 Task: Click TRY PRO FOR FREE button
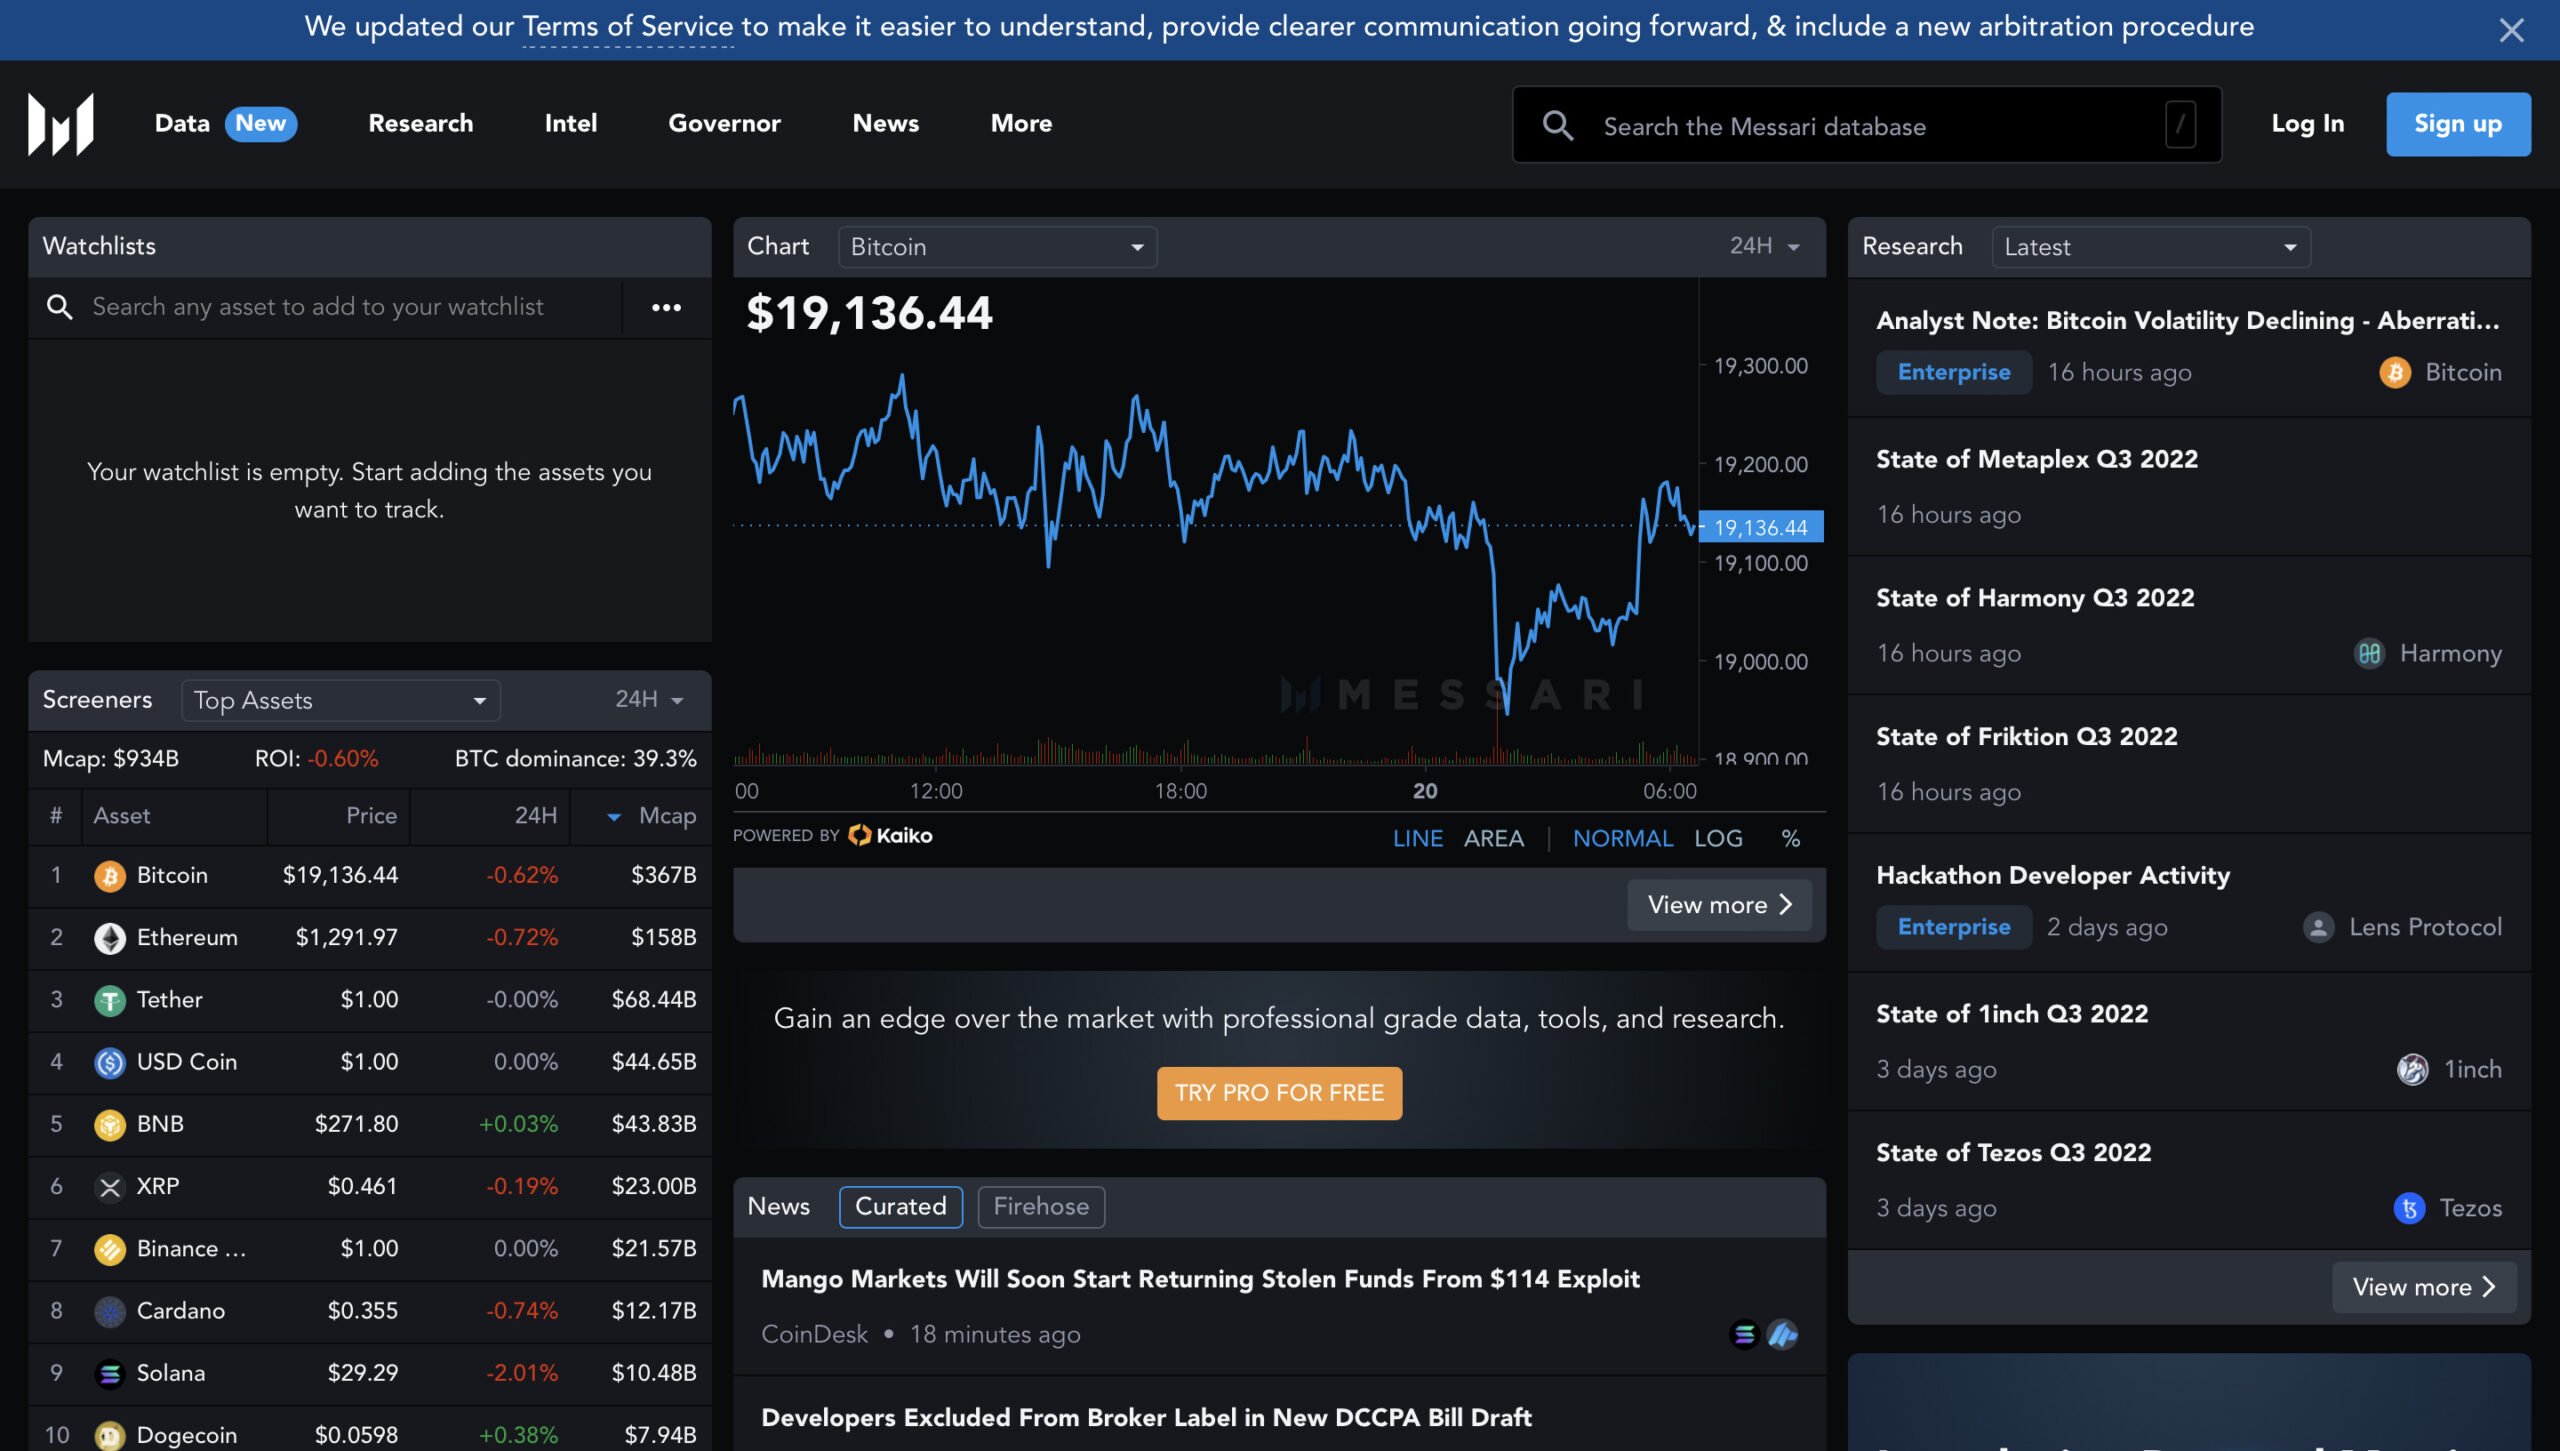1279,1093
